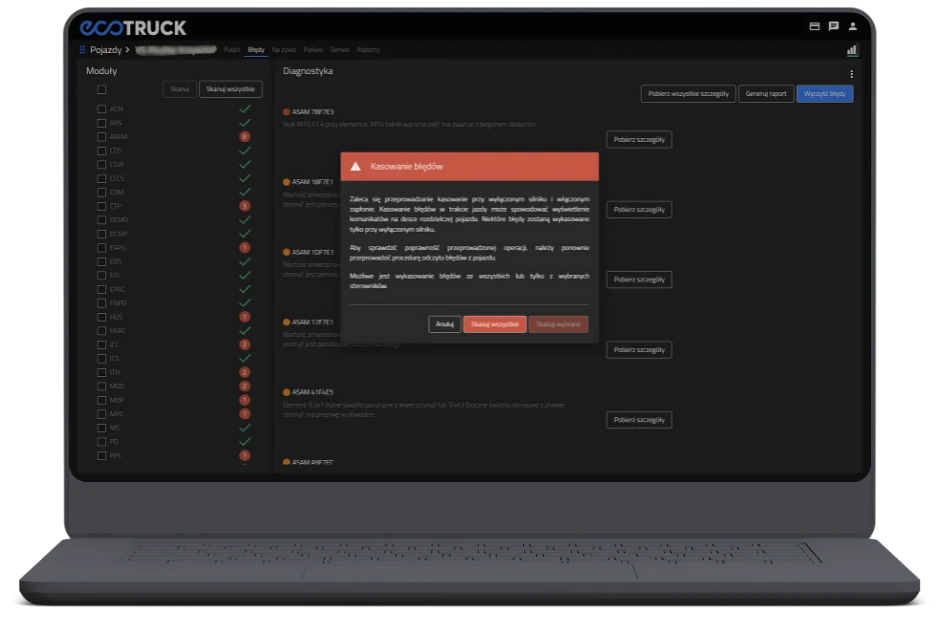
Task: Open the Diagnostyka three-dot options menu
Action: pos(852,74)
